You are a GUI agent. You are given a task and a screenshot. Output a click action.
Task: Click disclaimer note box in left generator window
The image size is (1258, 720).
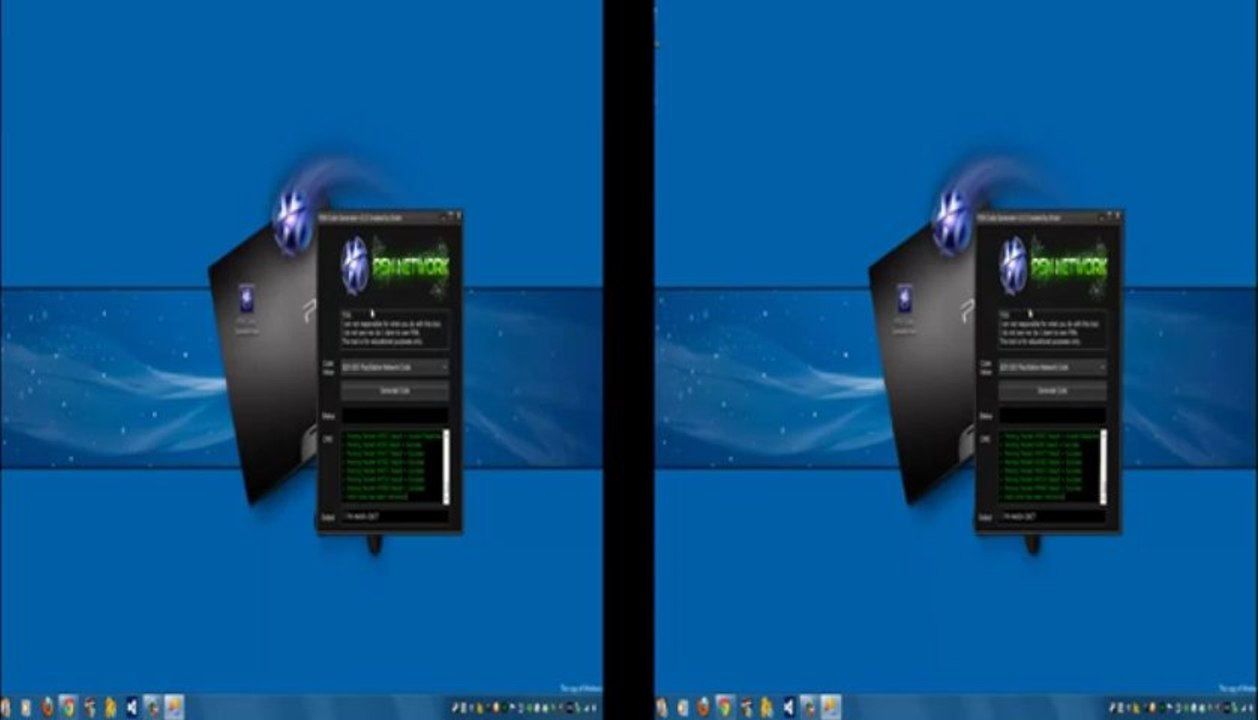395,330
